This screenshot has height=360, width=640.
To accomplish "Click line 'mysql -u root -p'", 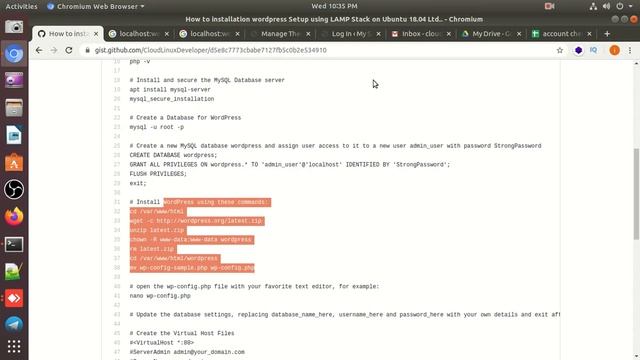I will (157, 127).
